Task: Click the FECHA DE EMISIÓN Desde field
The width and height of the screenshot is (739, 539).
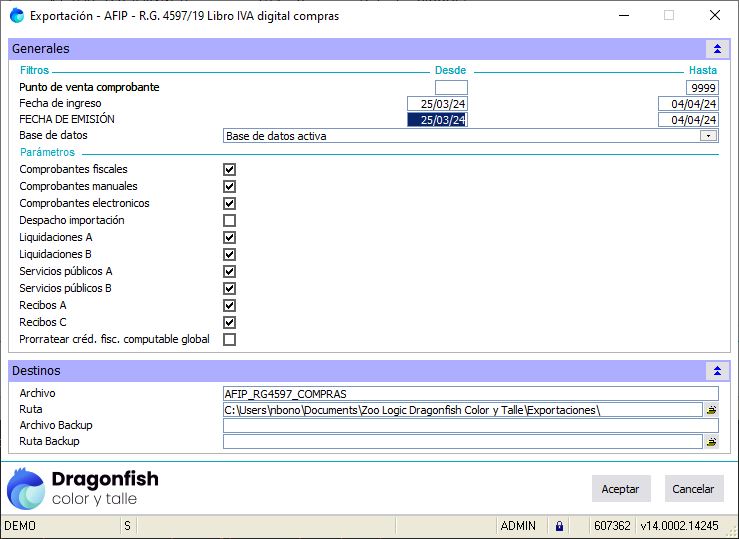Action: point(437,120)
